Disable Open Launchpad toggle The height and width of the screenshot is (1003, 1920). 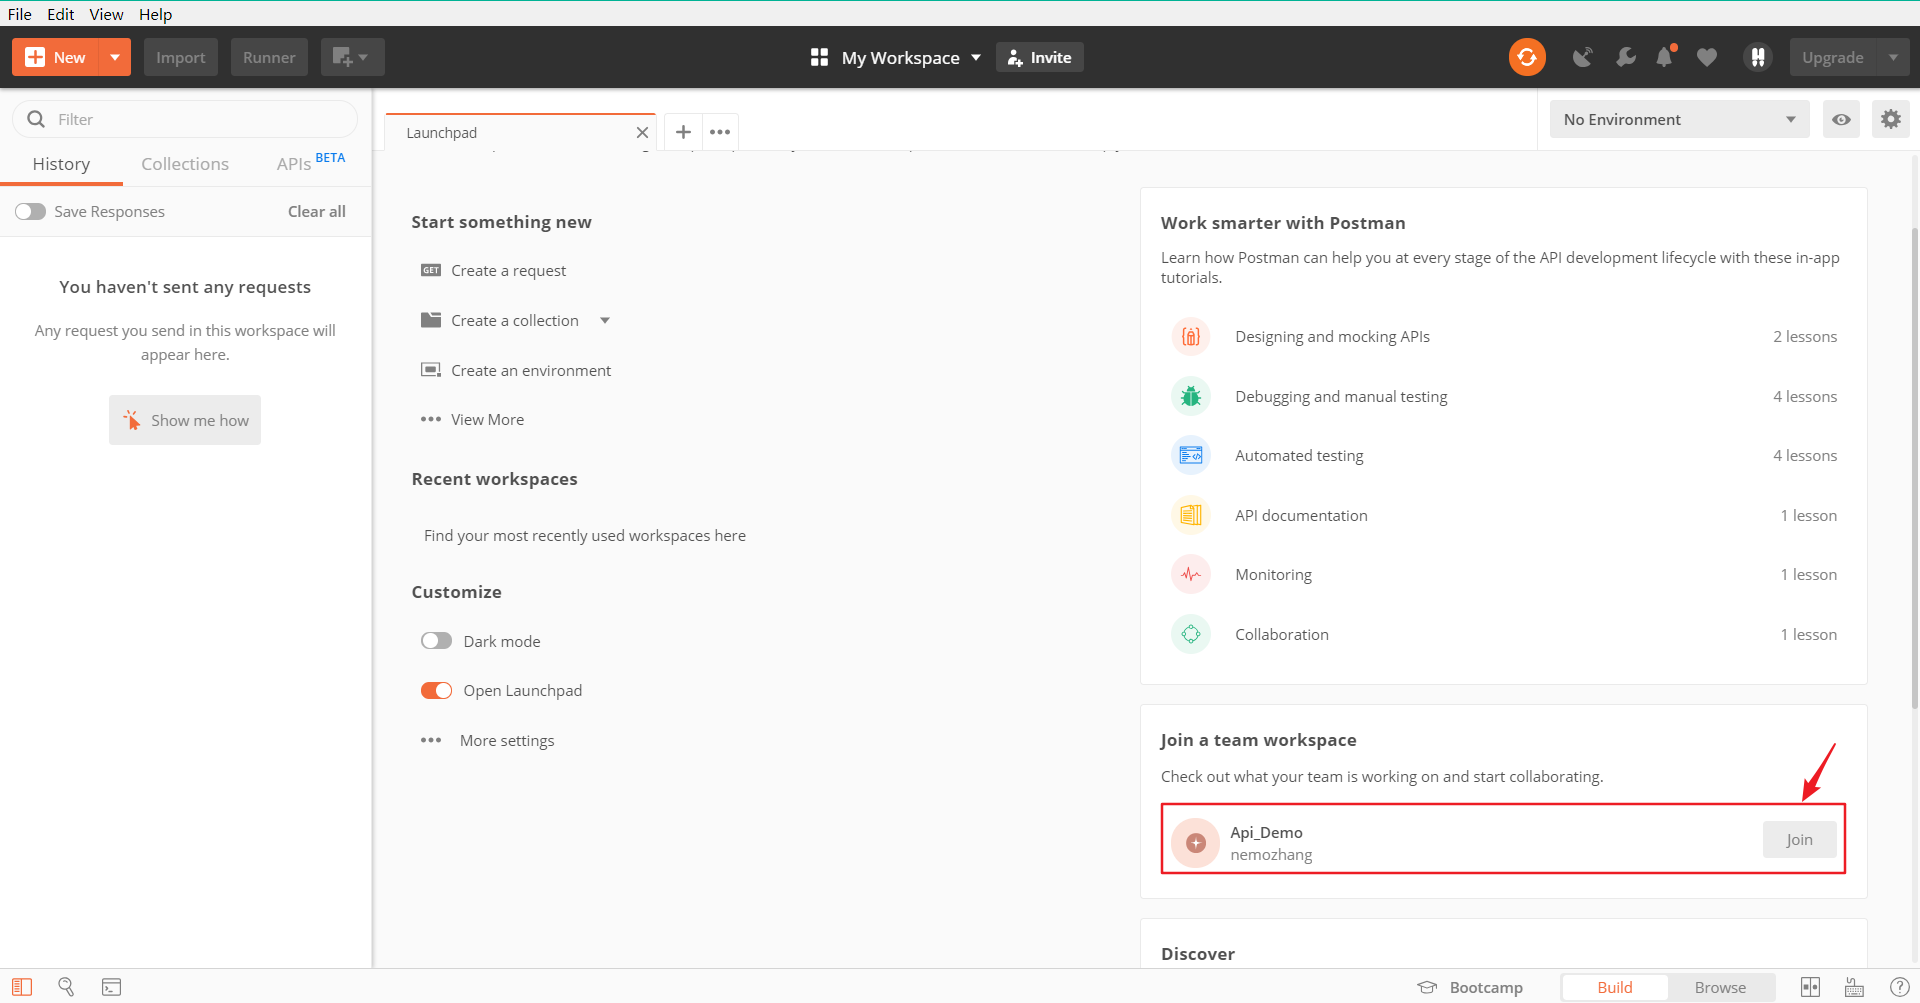[436, 690]
